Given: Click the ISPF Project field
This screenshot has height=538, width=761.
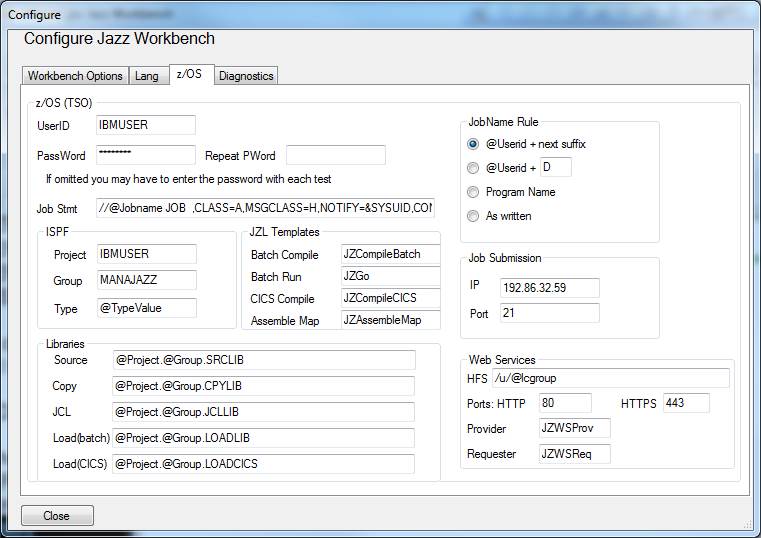Looking at the screenshot, I should 147,254.
